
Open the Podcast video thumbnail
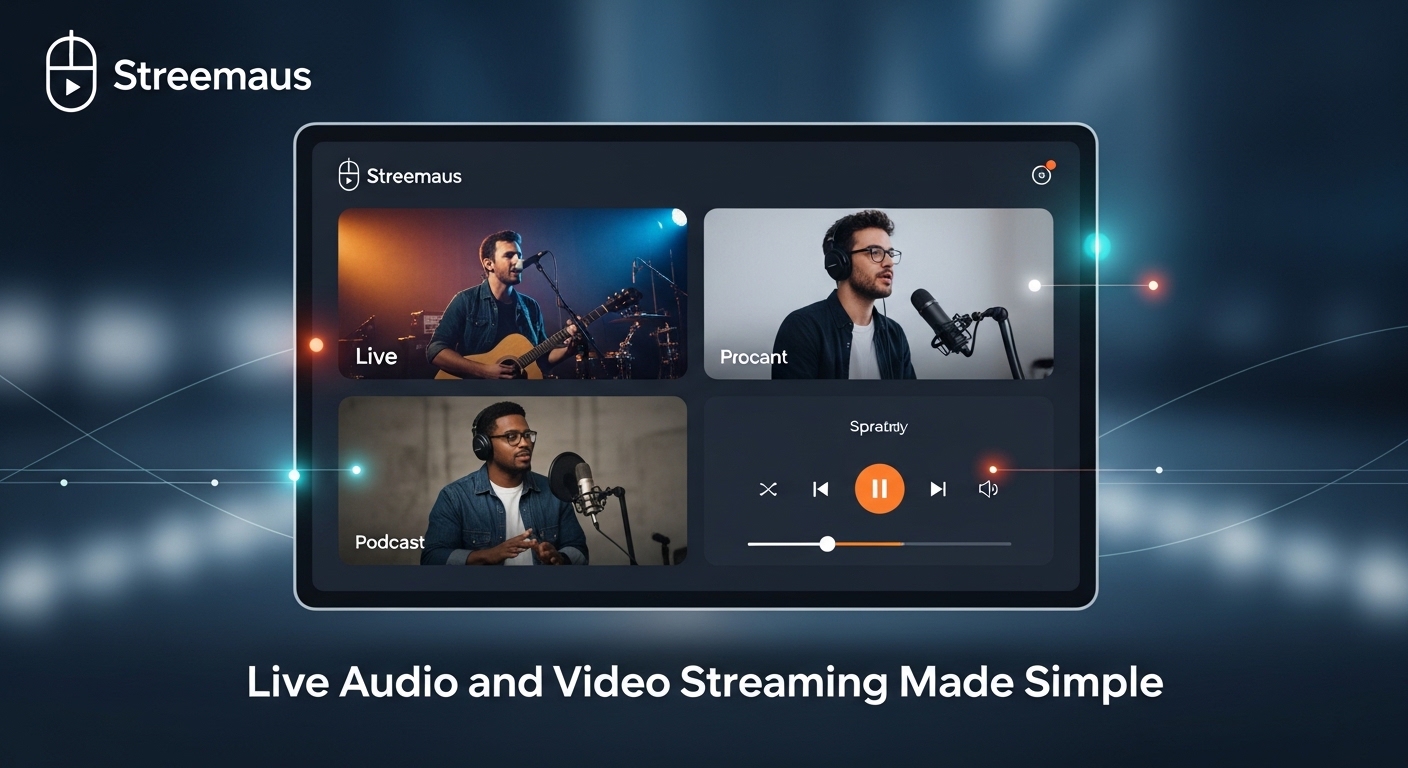click(x=512, y=480)
